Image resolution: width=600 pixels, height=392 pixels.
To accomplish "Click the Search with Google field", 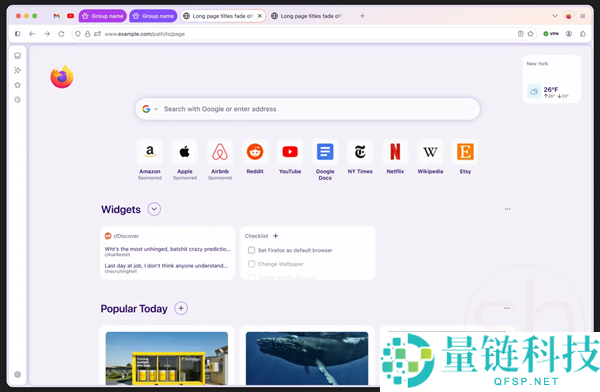I will (307, 109).
